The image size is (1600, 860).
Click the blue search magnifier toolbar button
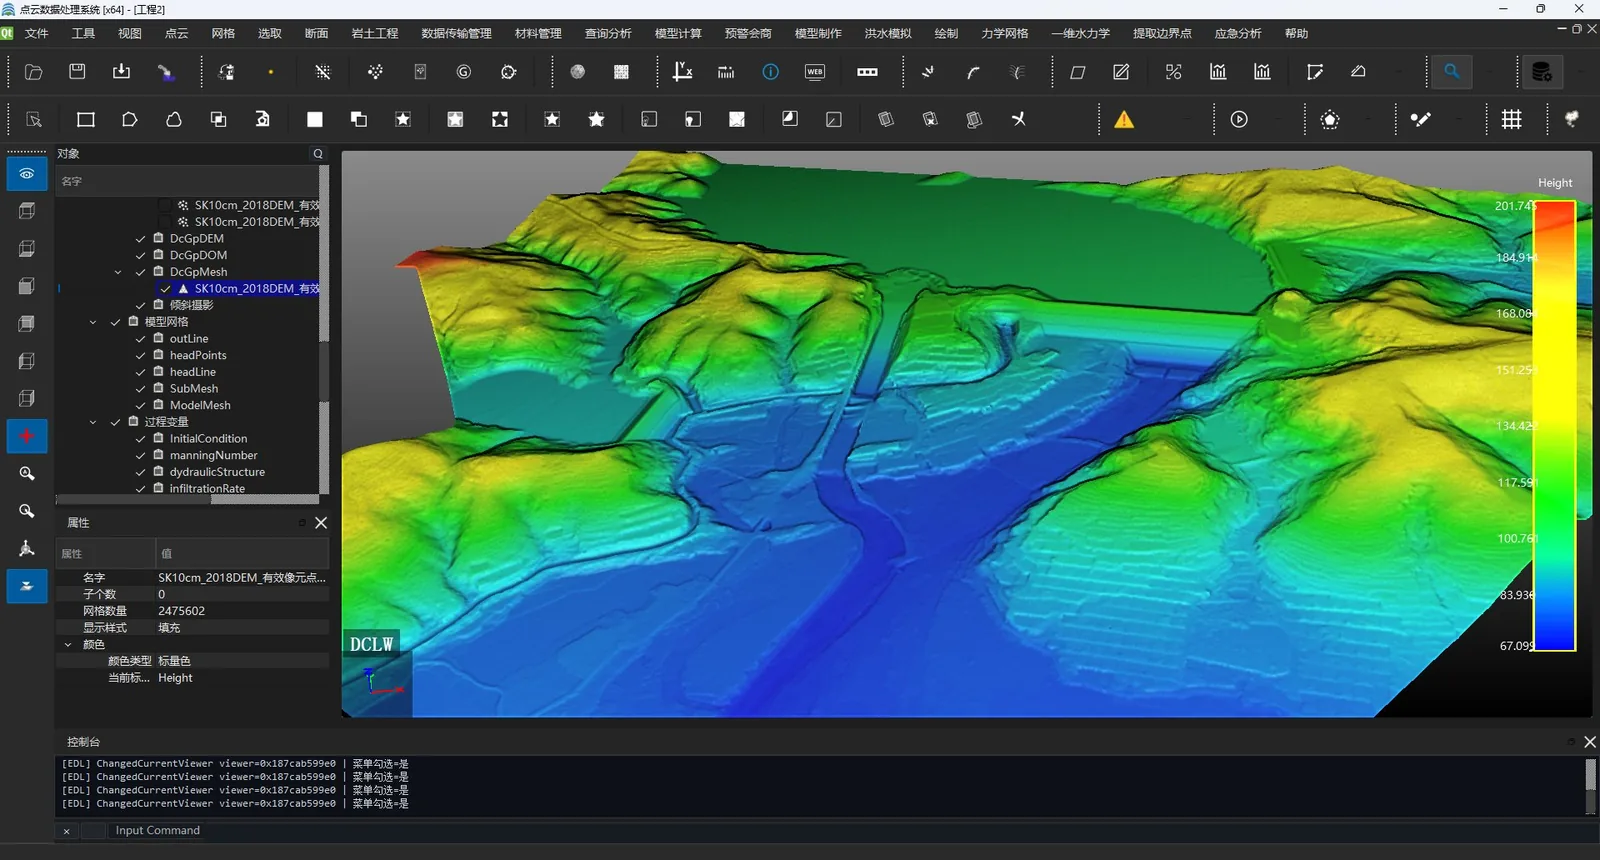coord(1451,72)
